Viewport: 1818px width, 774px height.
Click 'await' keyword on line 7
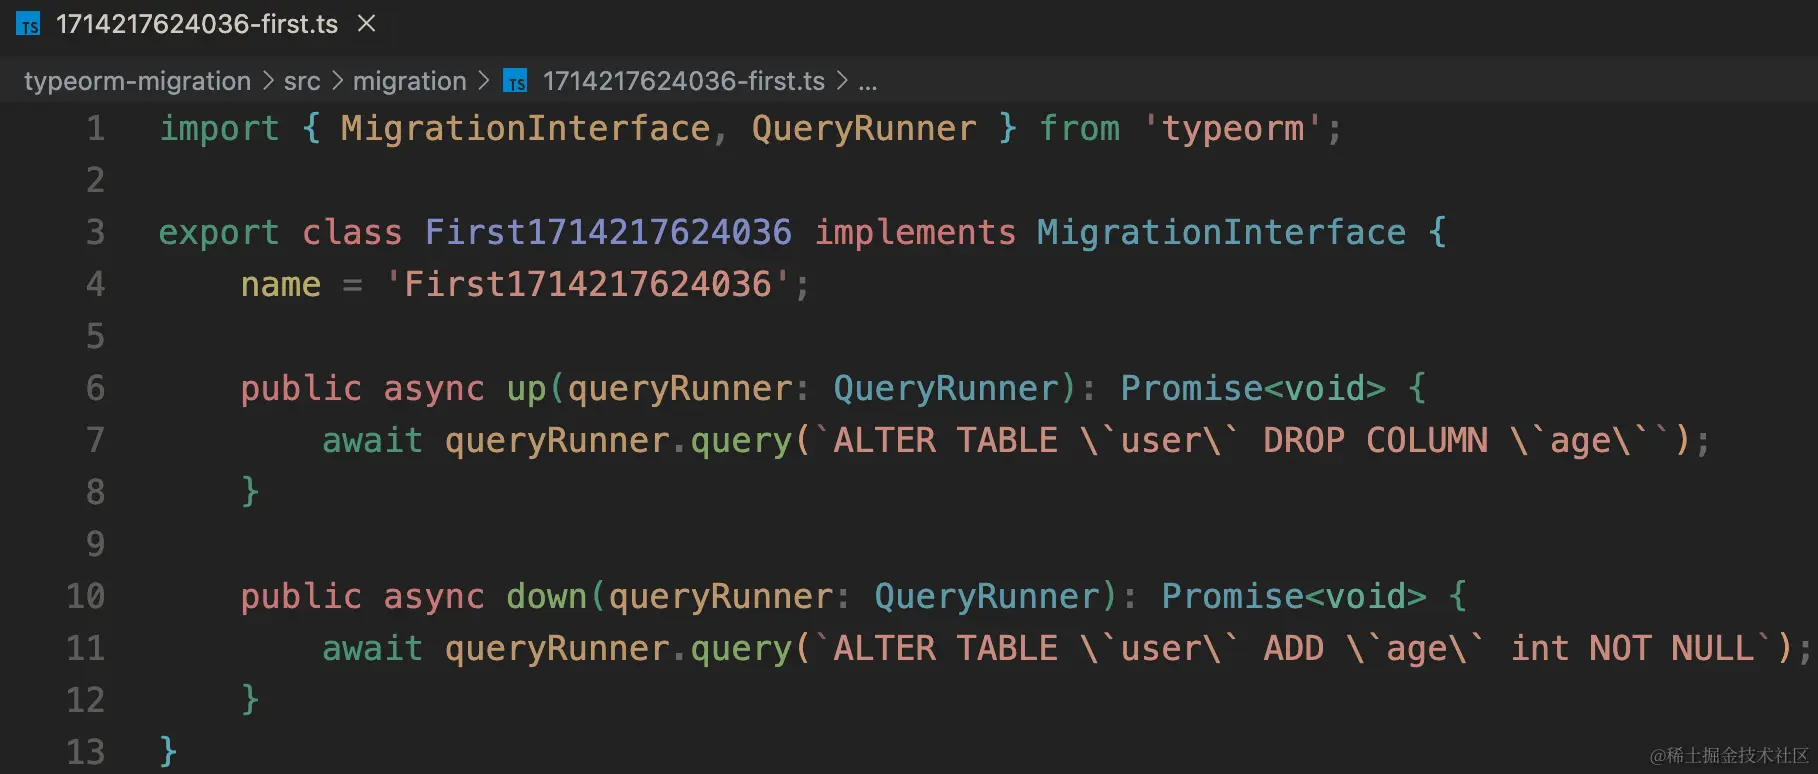372,440
